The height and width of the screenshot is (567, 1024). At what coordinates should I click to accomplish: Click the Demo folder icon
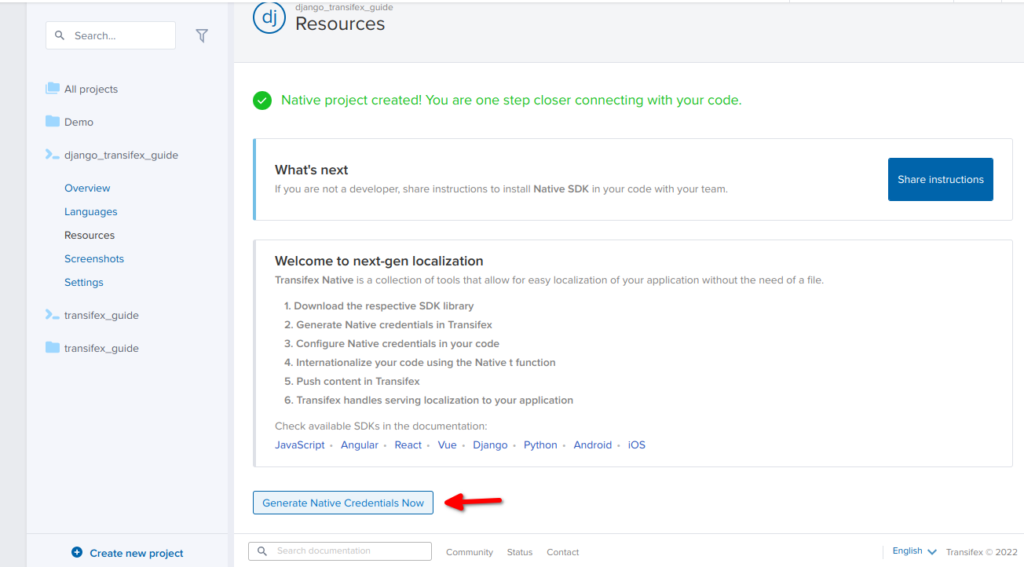pyautogui.click(x=52, y=121)
